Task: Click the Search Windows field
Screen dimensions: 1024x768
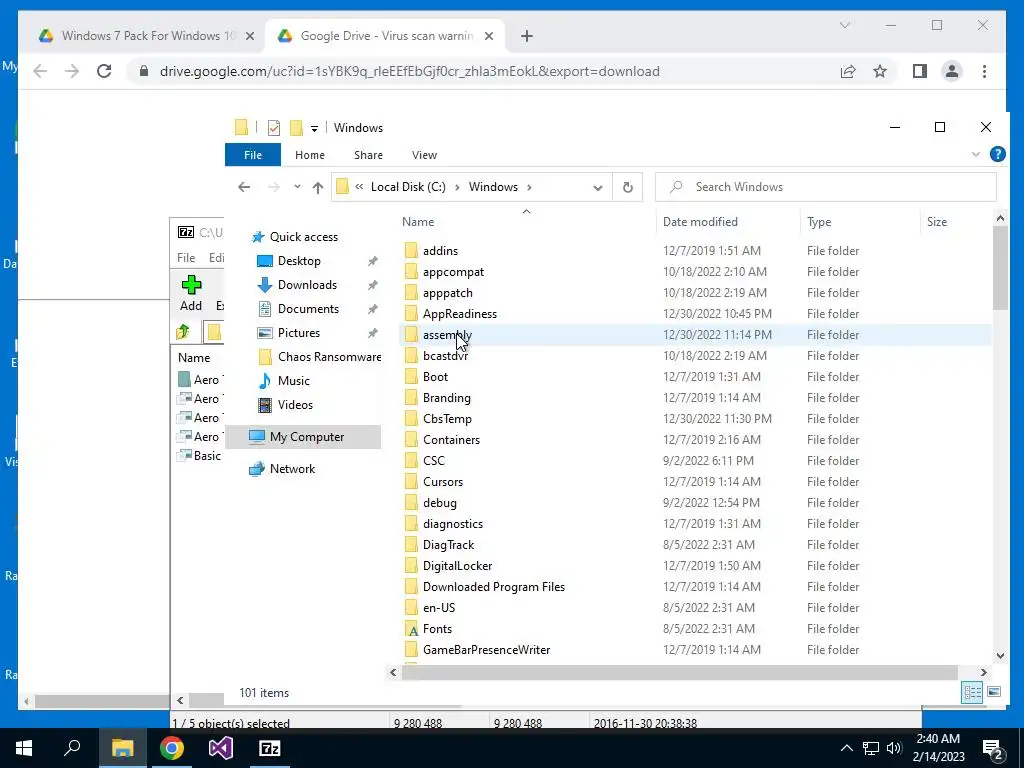Action: [x=826, y=187]
